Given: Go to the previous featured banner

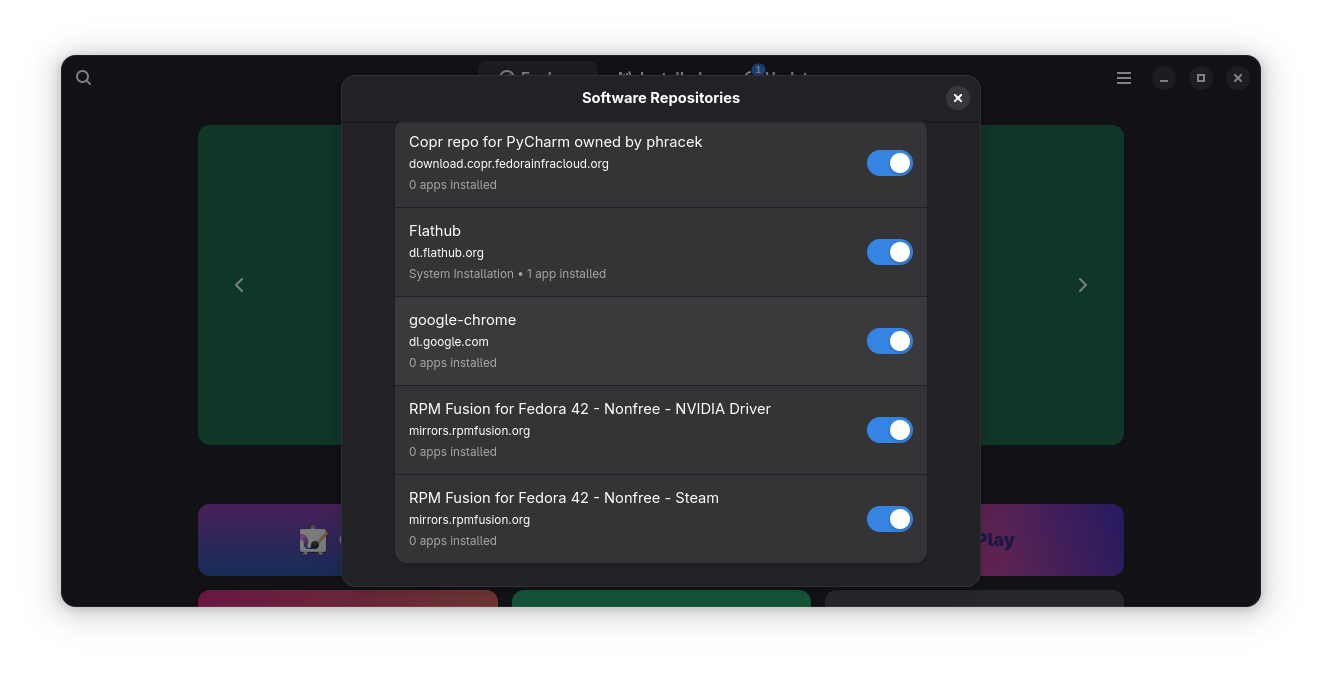Looking at the screenshot, I should tap(239, 285).
